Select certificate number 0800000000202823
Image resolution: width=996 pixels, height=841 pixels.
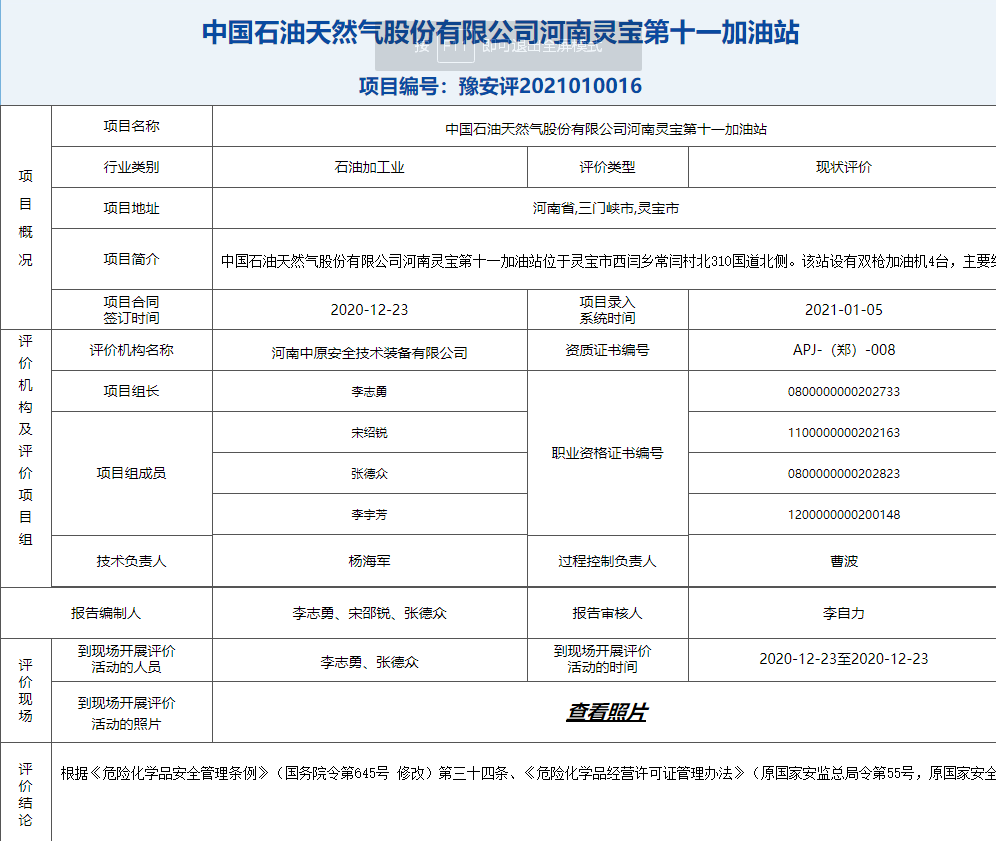(844, 474)
